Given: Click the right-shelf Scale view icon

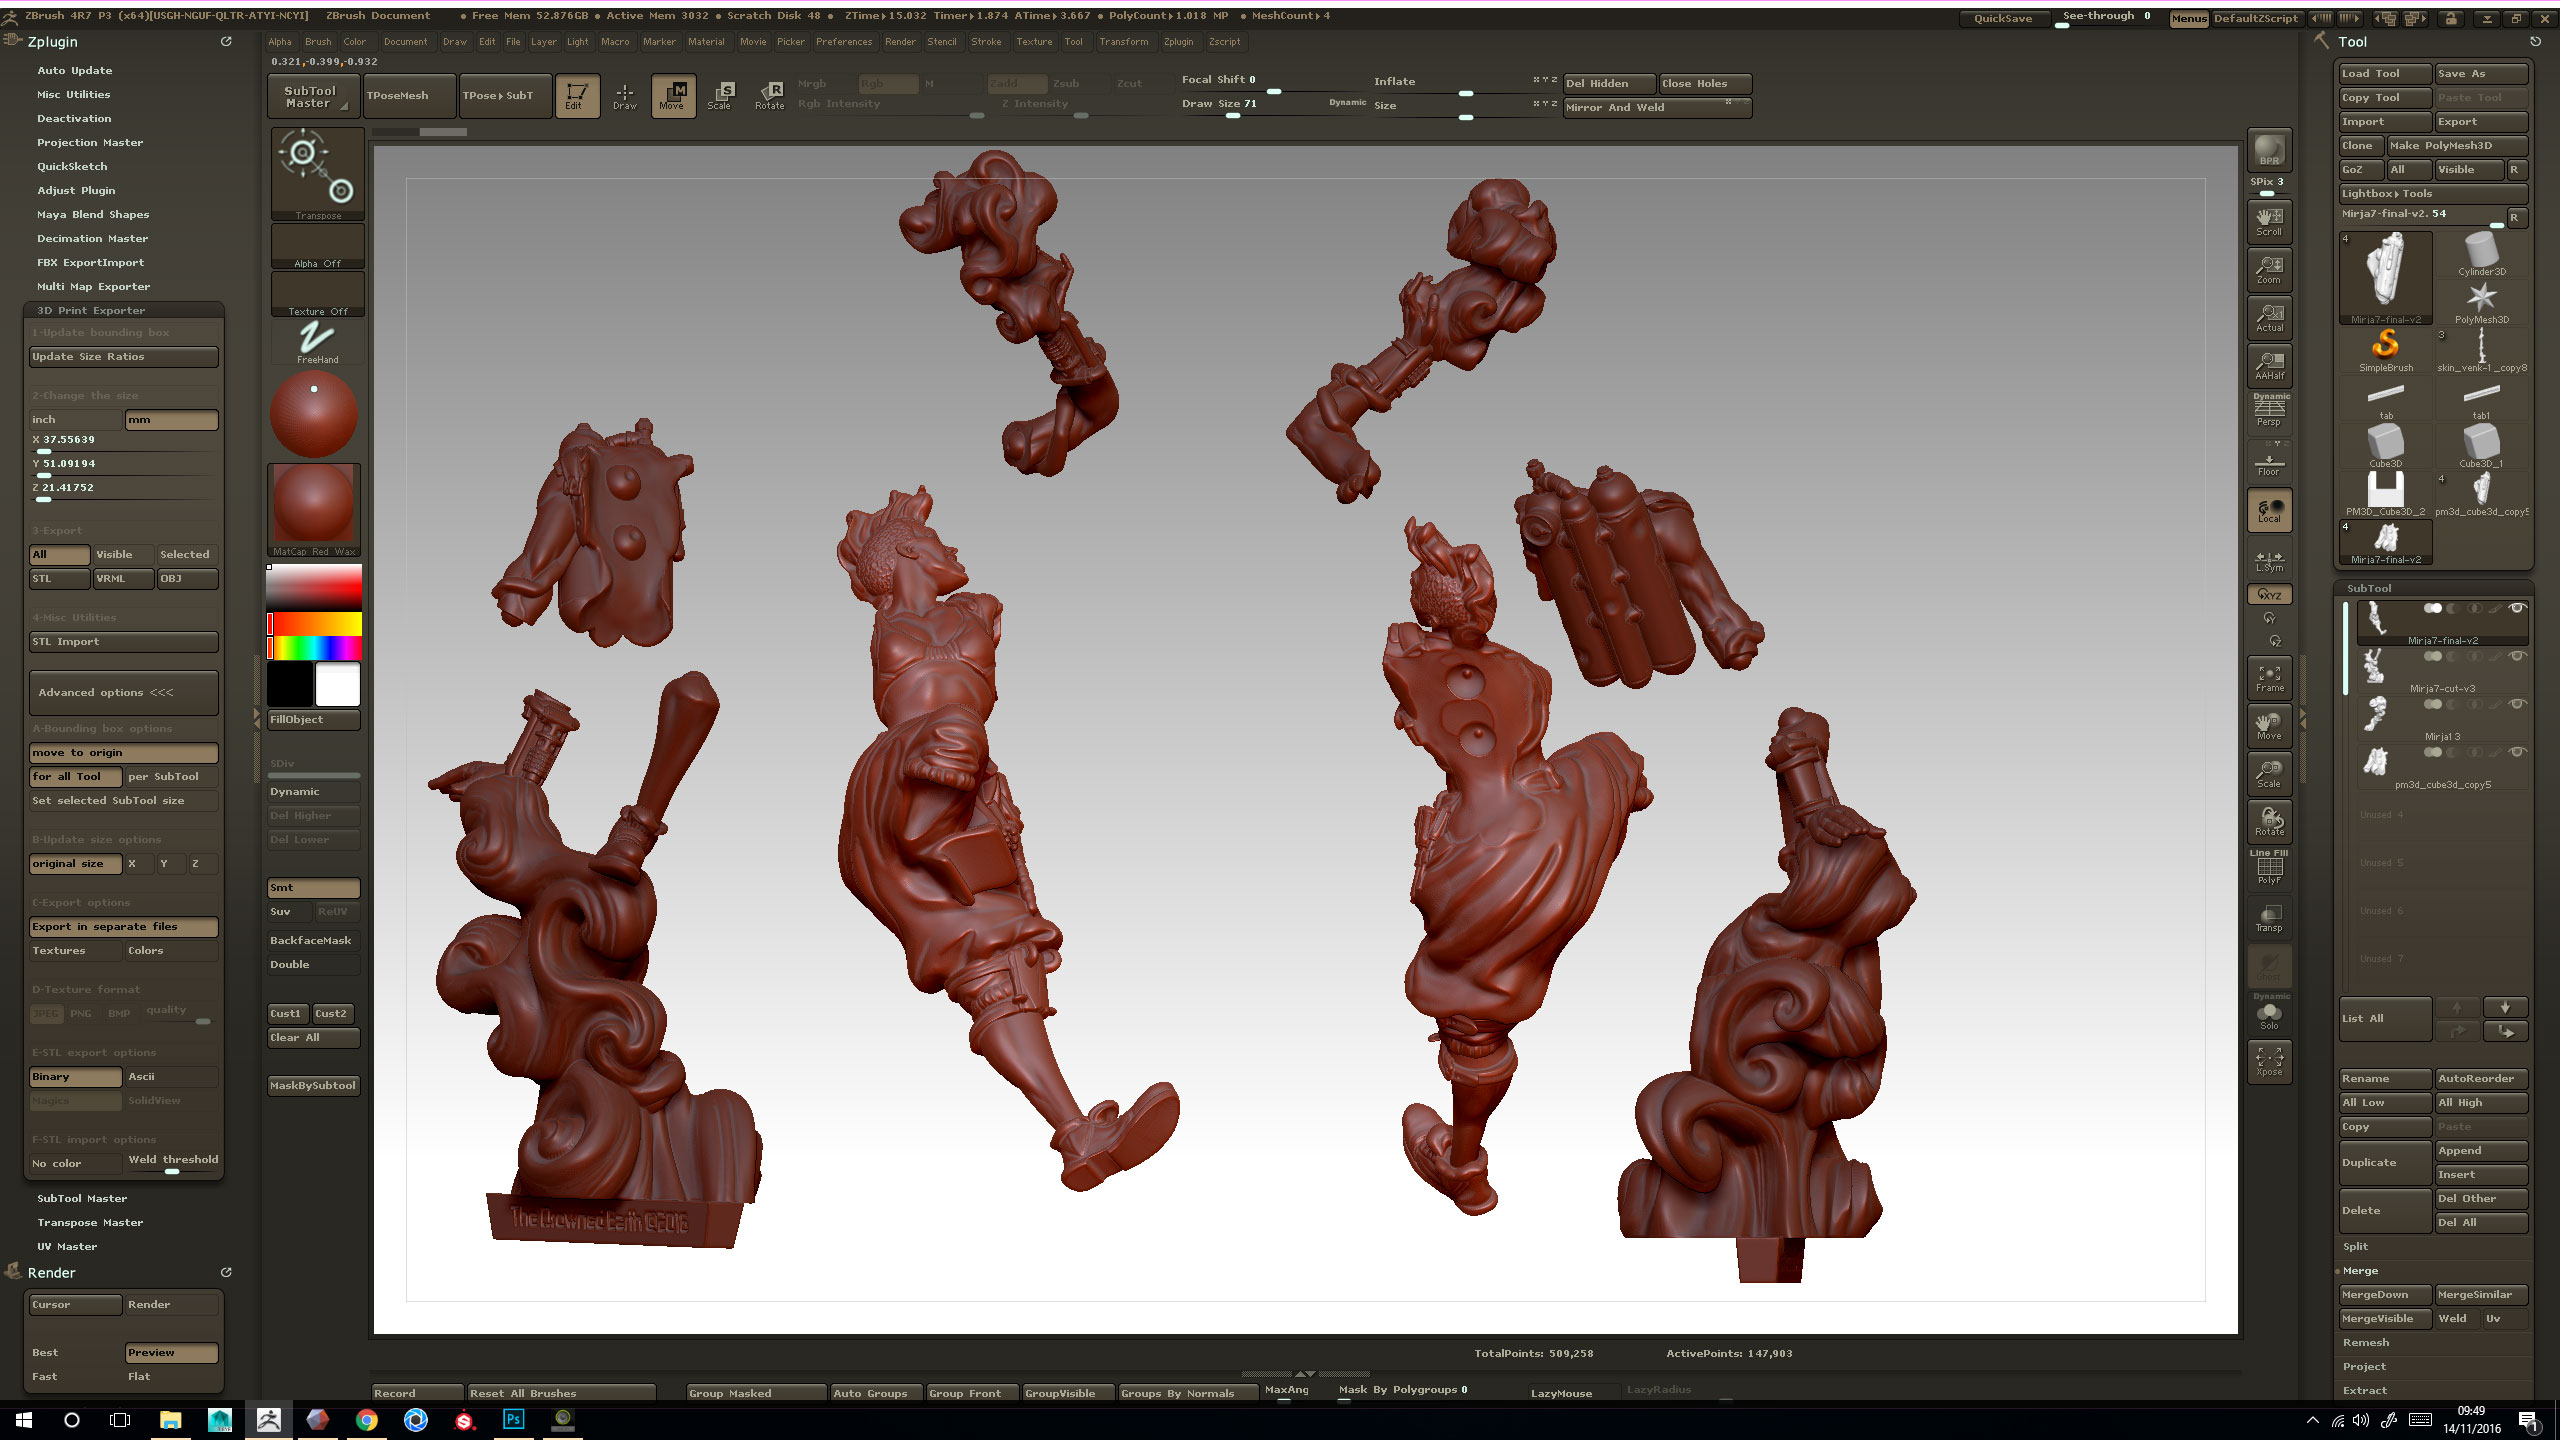Looking at the screenshot, I should [2269, 774].
